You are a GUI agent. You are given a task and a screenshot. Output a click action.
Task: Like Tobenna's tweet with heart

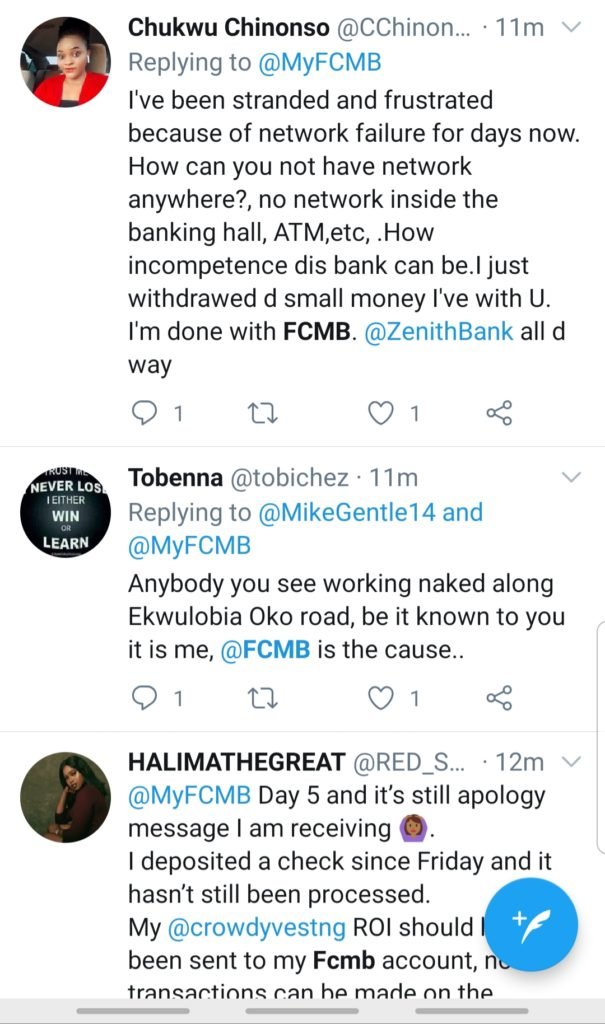pyautogui.click(x=381, y=697)
